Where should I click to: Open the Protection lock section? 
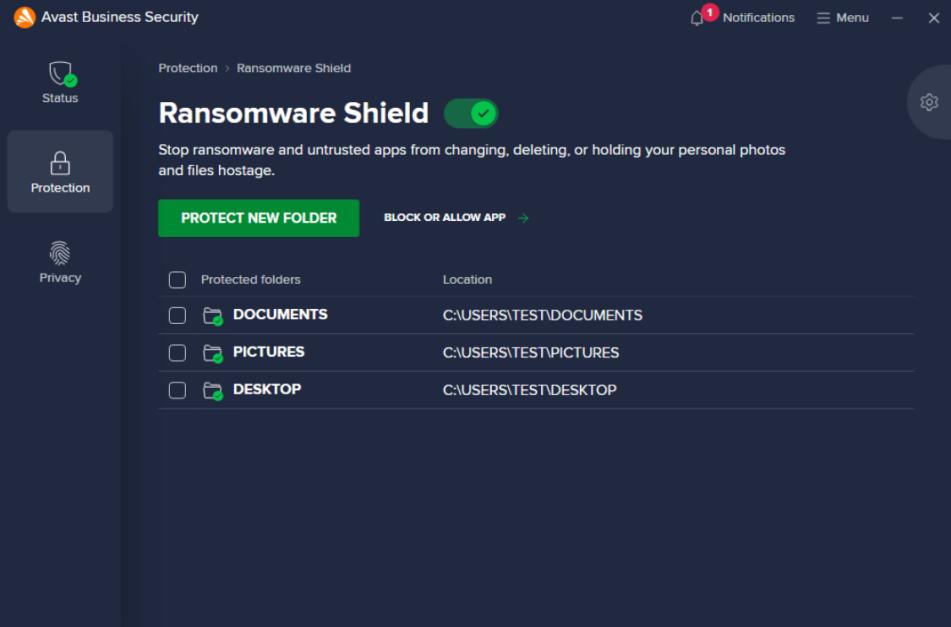(60, 172)
